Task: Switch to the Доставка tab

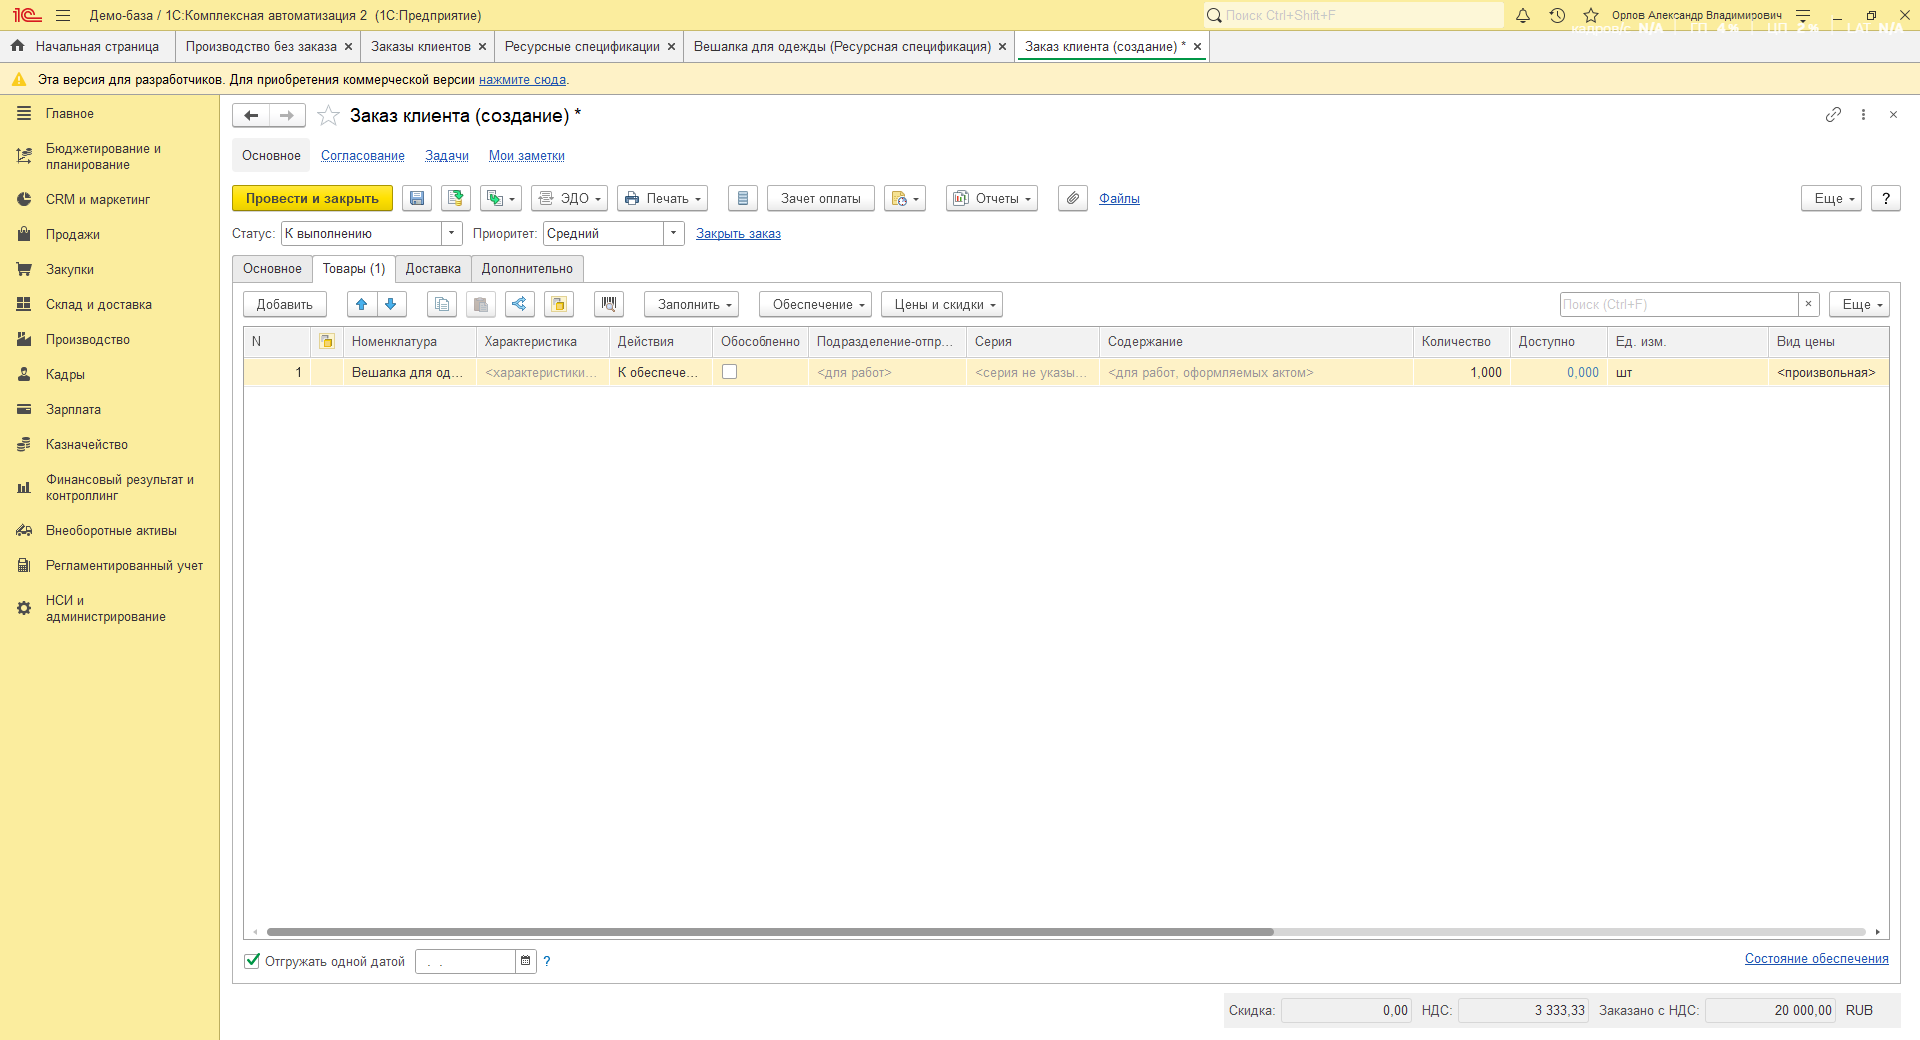Action: click(433, 268)
